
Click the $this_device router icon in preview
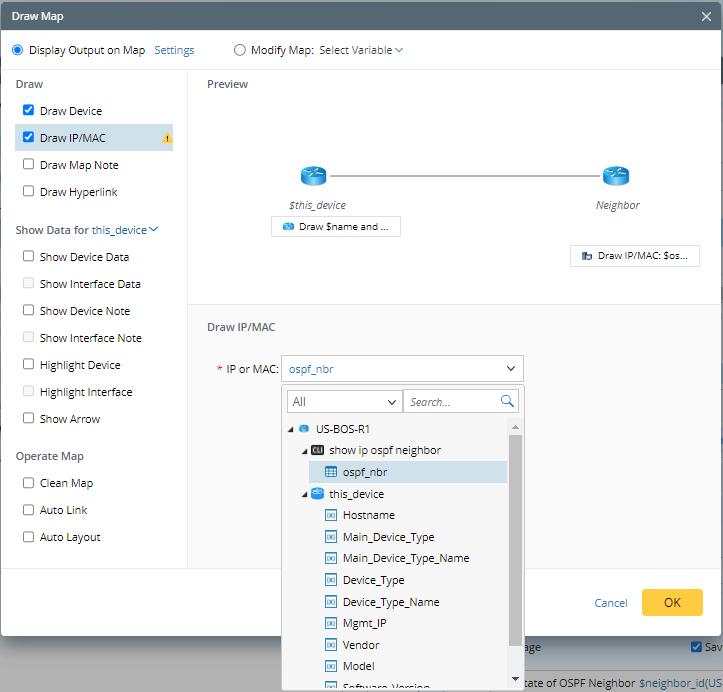click(x=313, y=177)
